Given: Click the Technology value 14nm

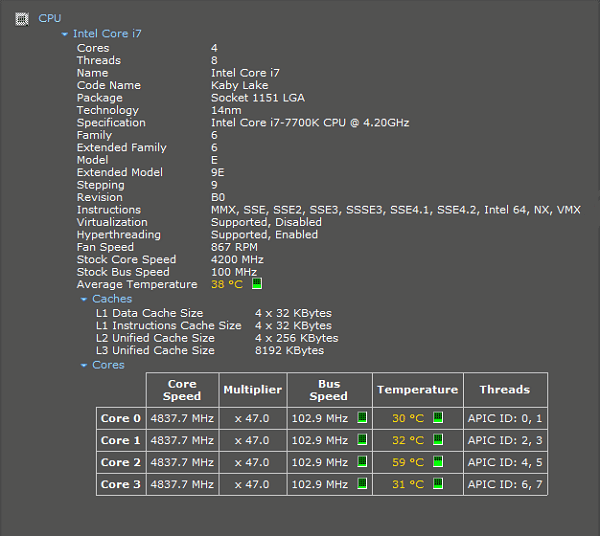Looking at the screenshot, I should [x=226, y=110].
